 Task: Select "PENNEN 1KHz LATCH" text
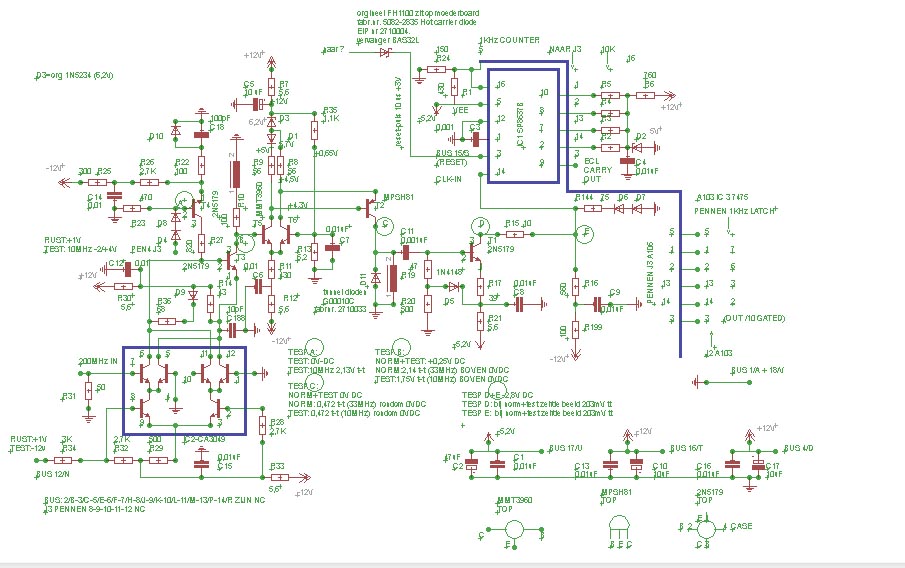coord(734,211)
